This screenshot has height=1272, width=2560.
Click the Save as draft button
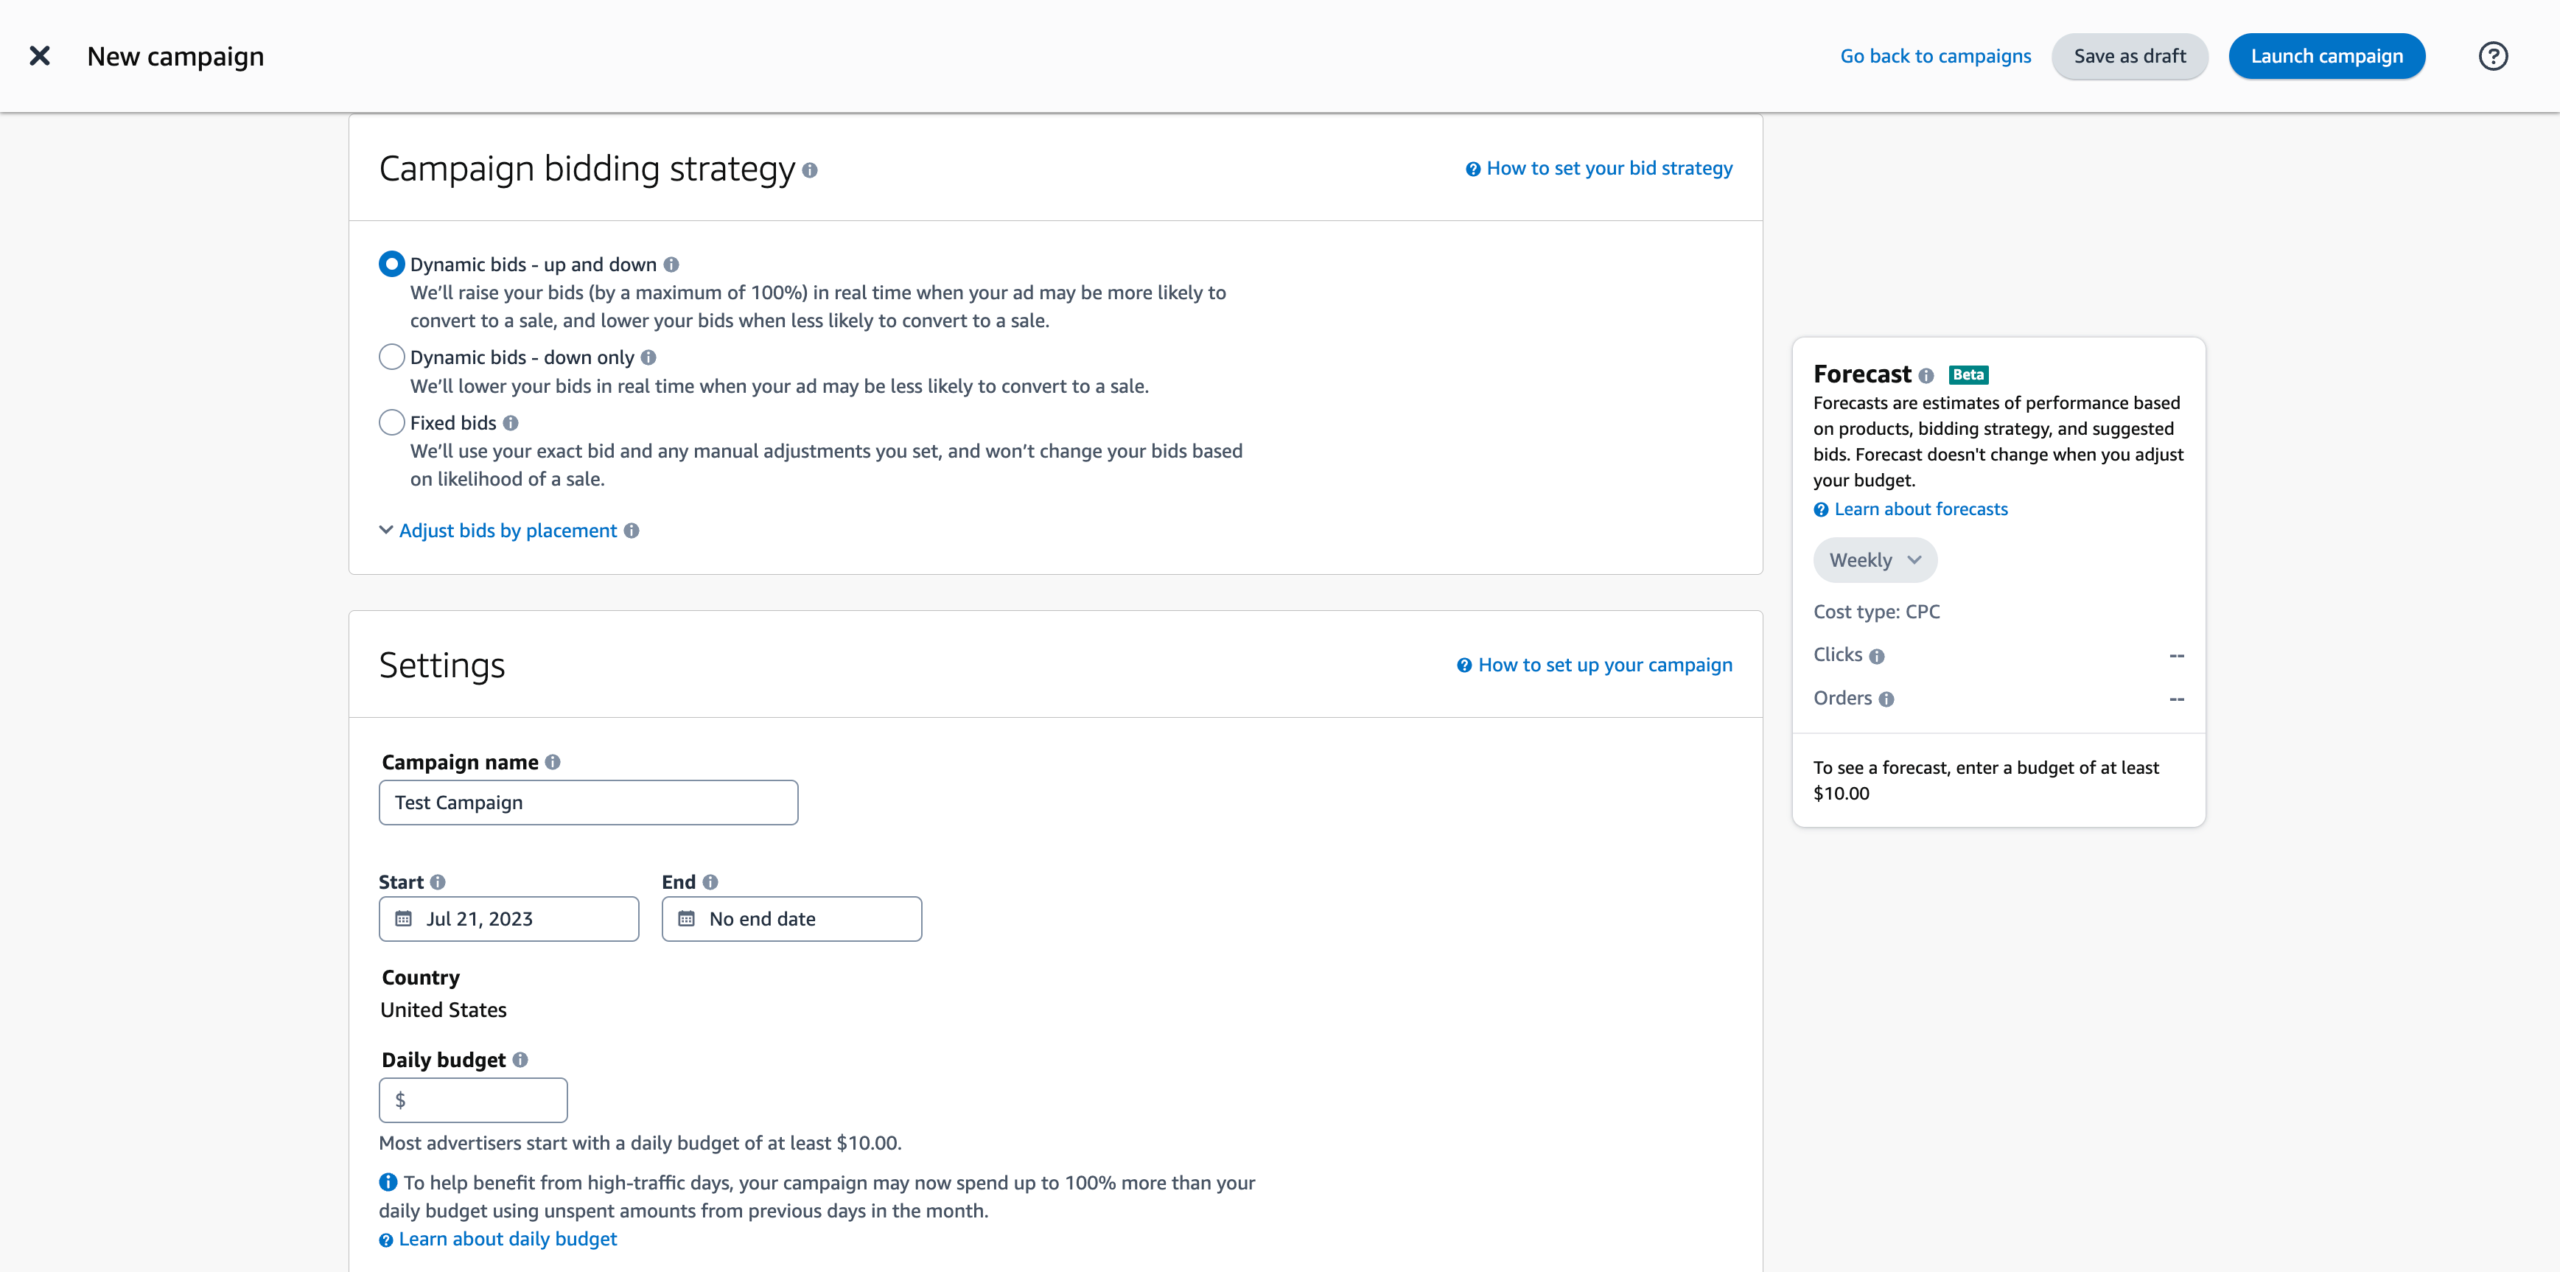pyautogui.click(x=2129, y=56)
